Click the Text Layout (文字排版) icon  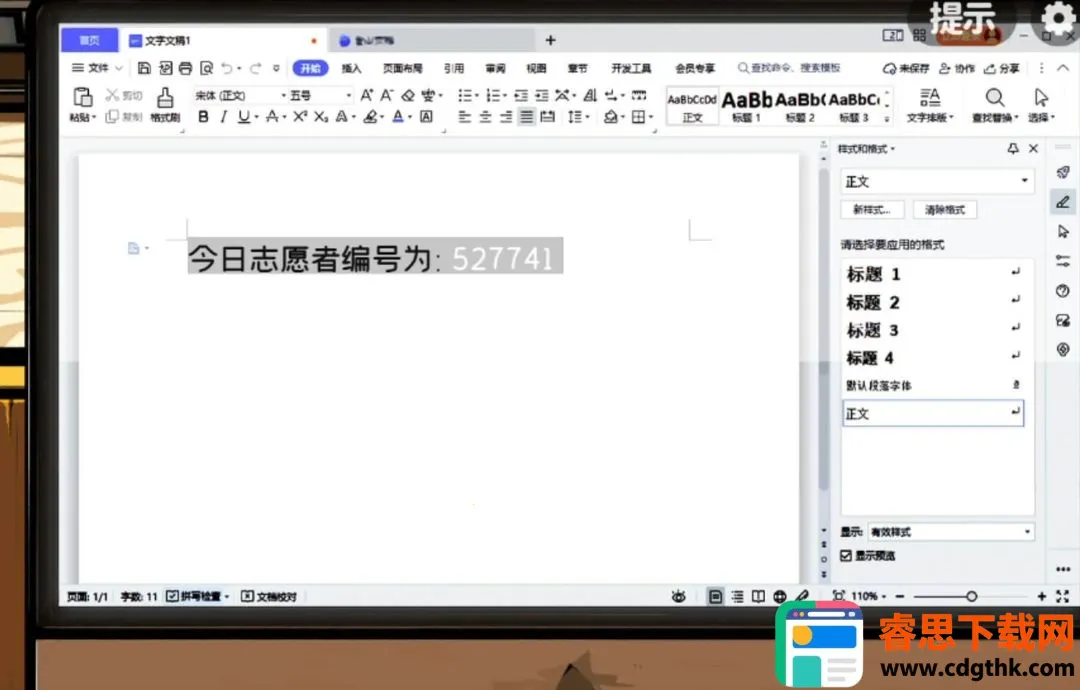(x=930, y=97)
